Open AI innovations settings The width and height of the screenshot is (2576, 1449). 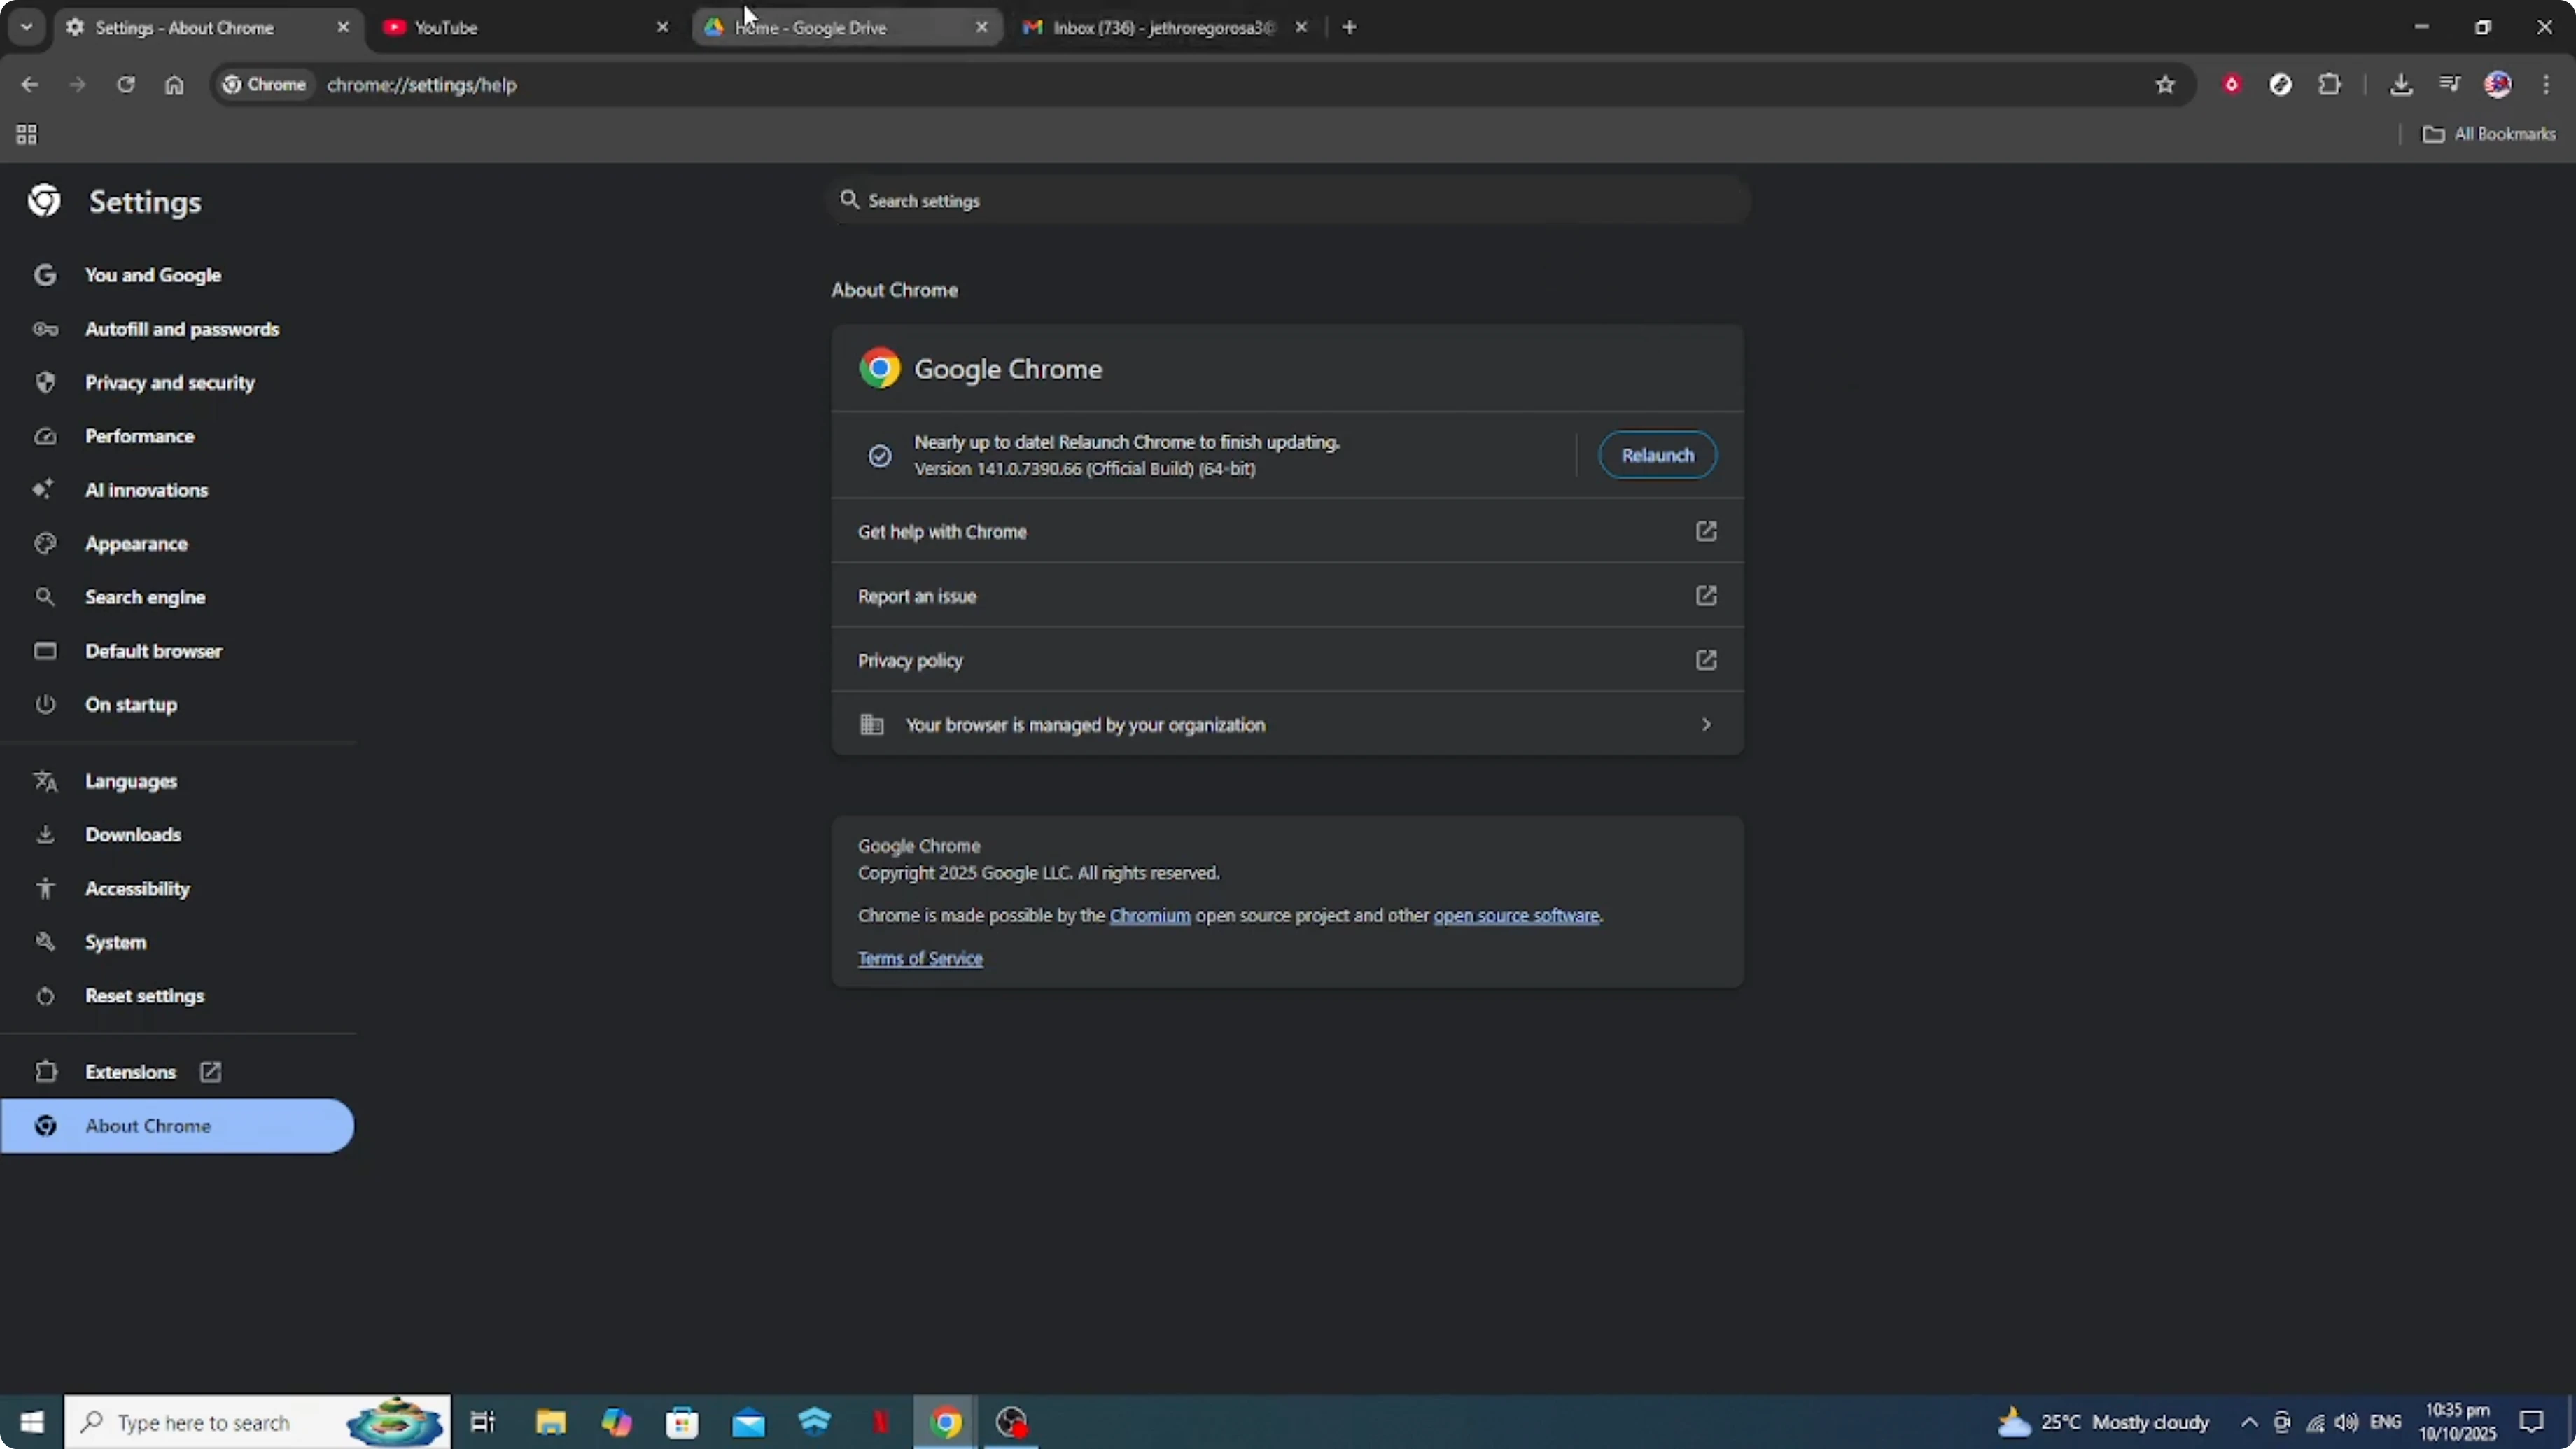(147, 490)
